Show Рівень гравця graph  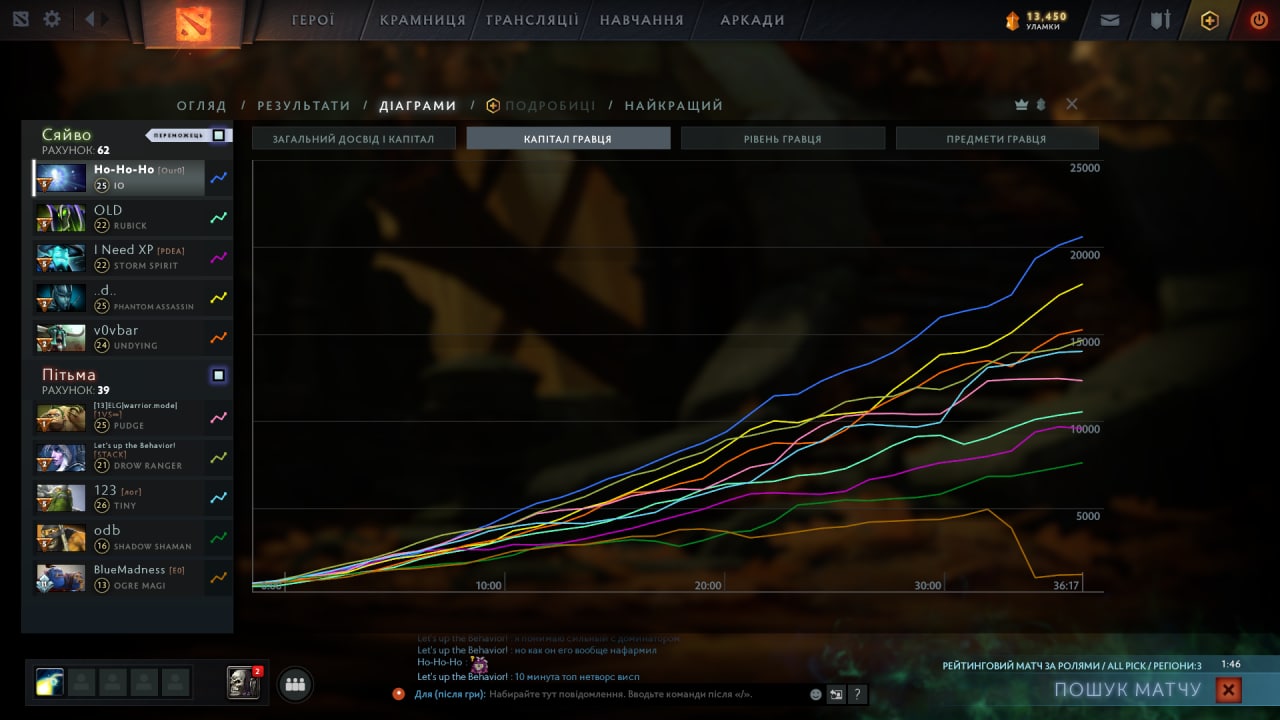click(x=783, y=138)
